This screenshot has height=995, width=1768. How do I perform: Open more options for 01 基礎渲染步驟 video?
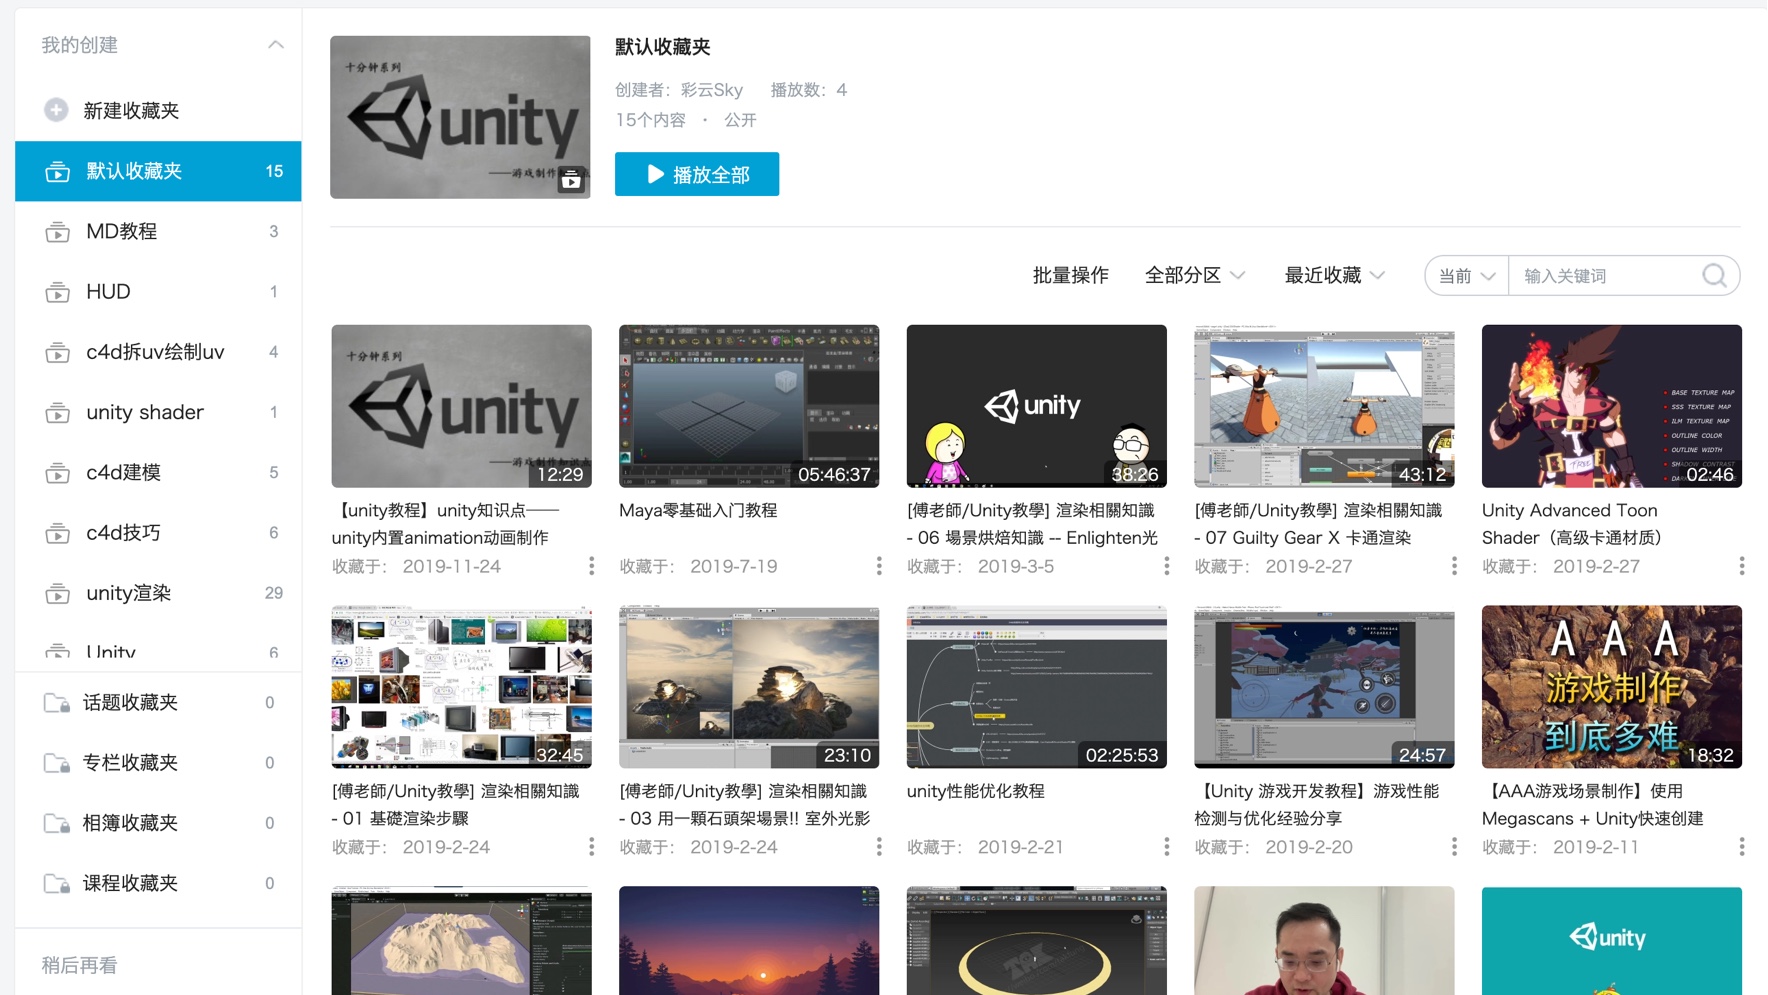pos(592,847)
